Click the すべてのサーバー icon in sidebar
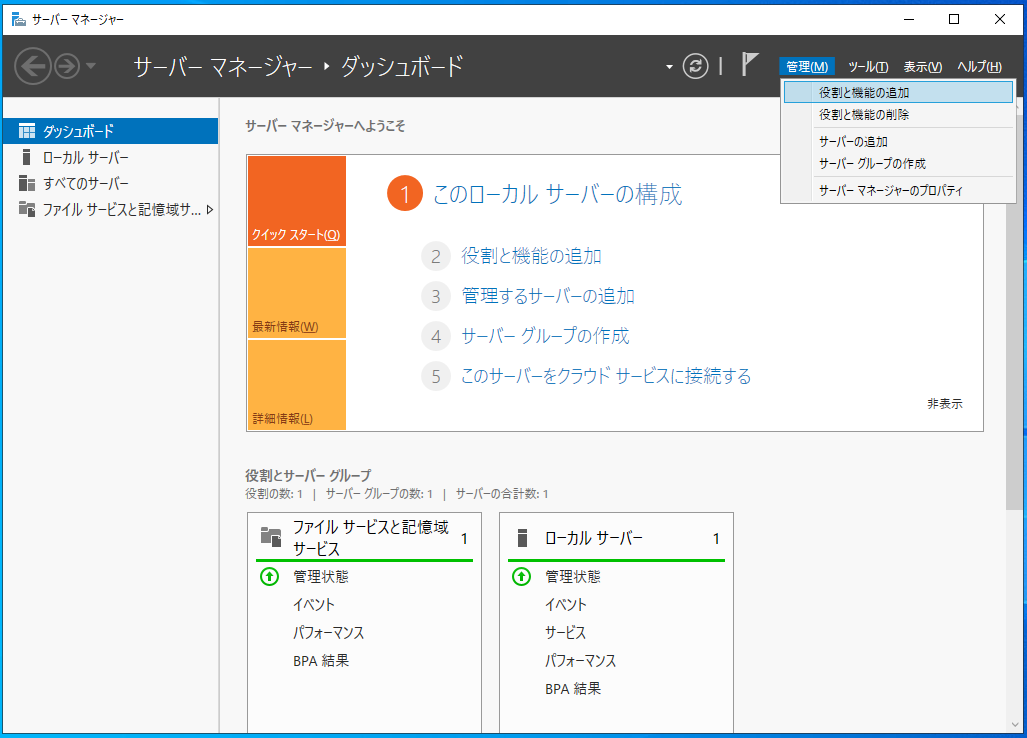The height and width of the screenshot is (738, 1027). pos(27,183)
